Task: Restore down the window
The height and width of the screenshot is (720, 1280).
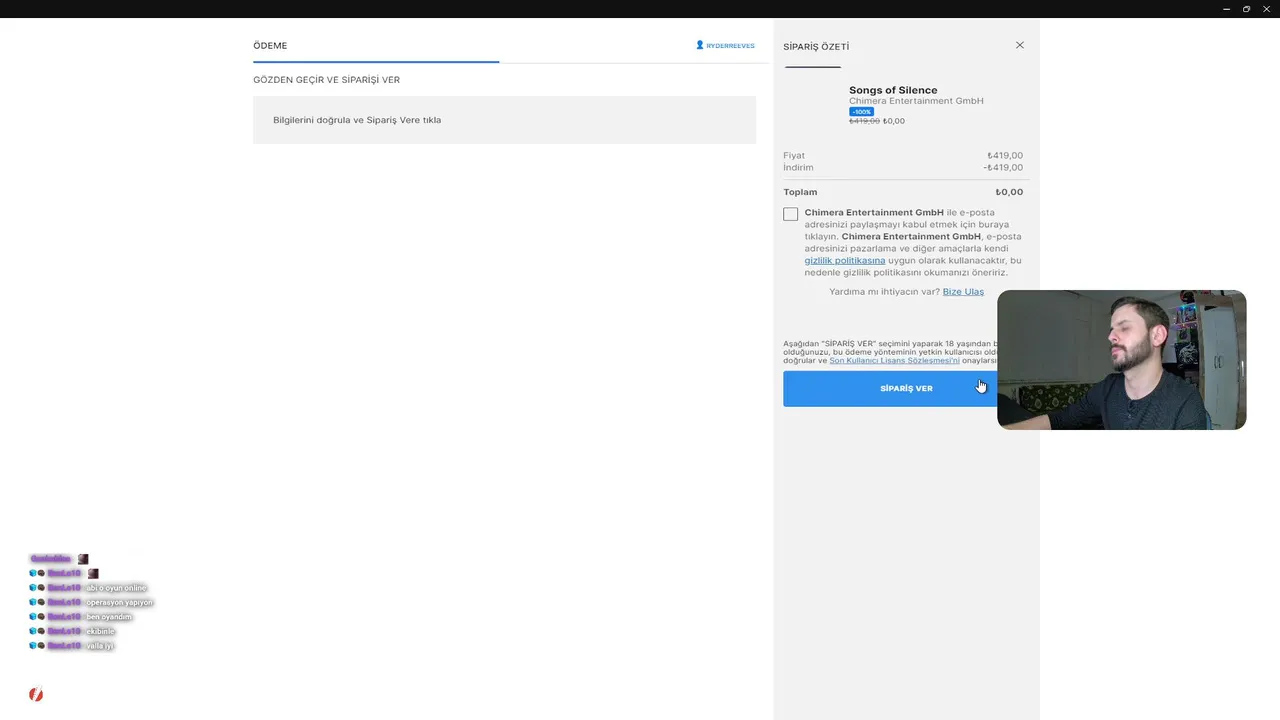Action: tap(1246, 9)
